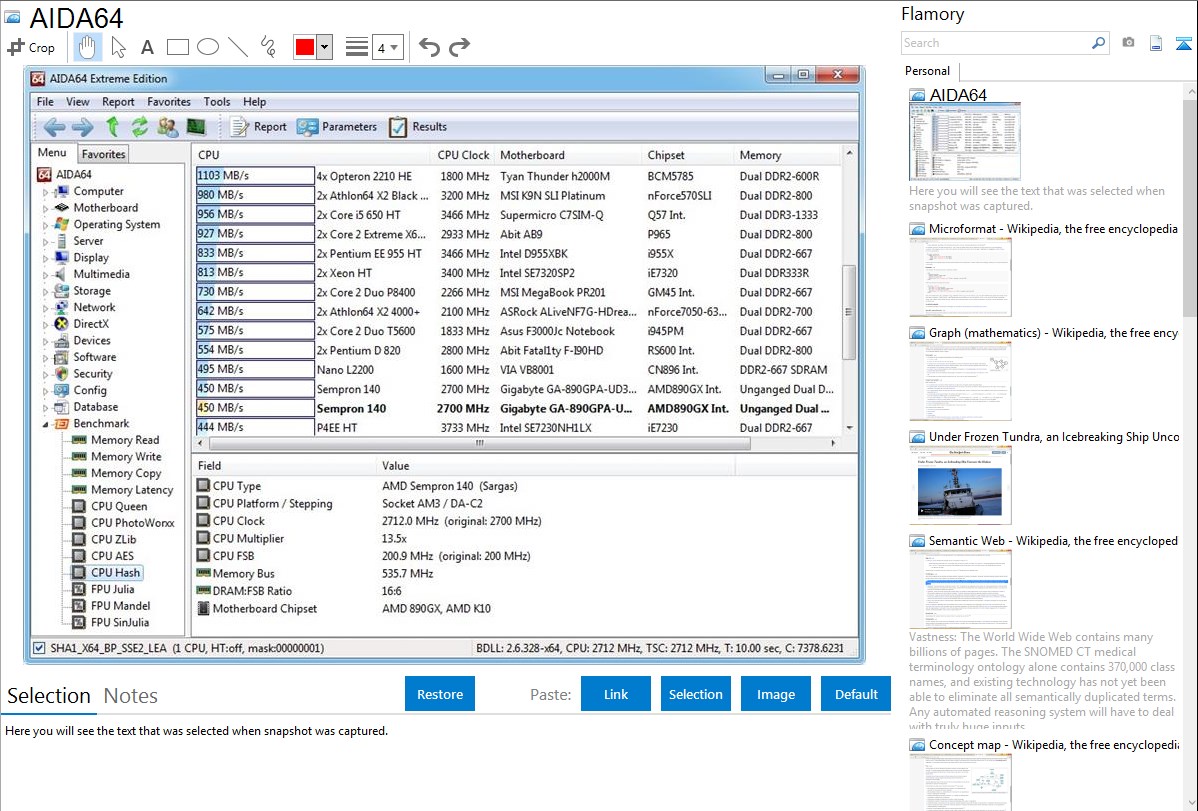Select the Personal tab in Flamory

click(x=928, y=71)
